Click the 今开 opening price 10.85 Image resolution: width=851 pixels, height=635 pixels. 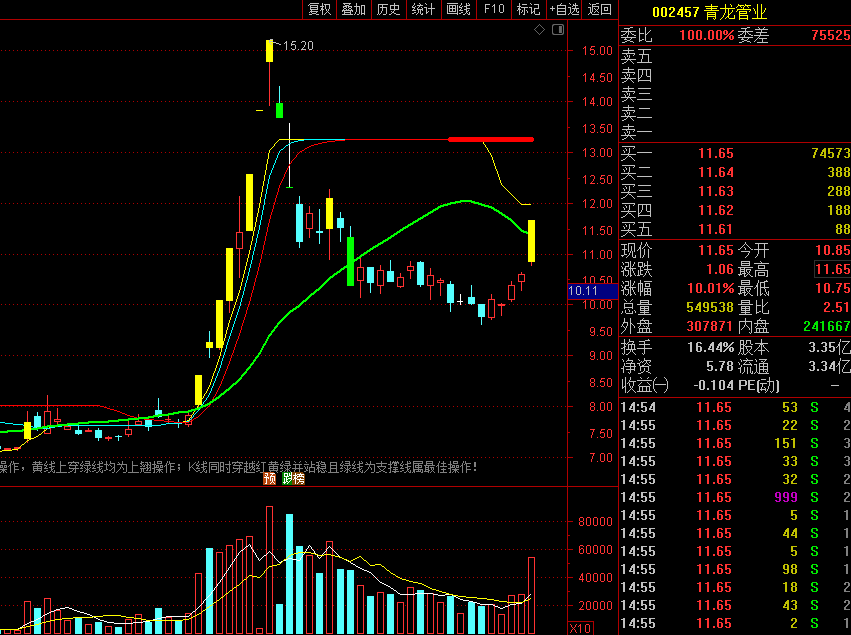tap(833, 250)
